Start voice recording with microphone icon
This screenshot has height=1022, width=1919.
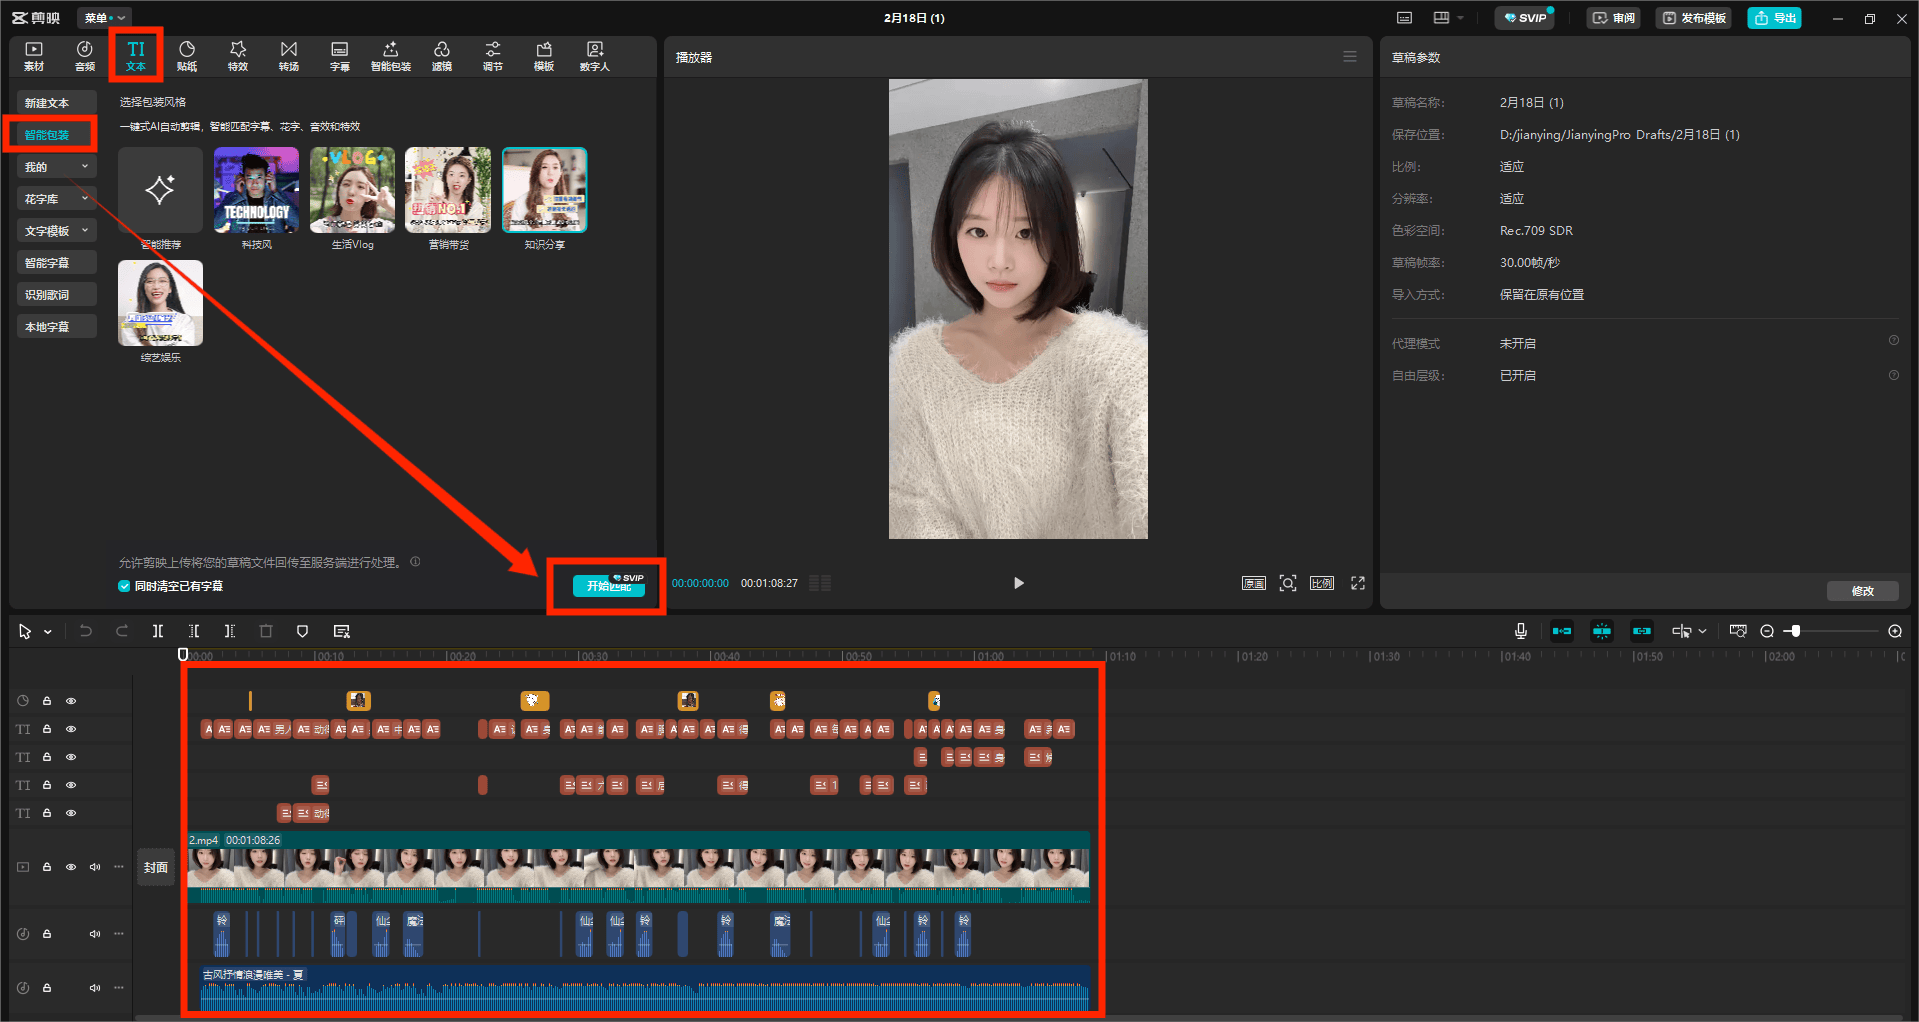(1520, 631)
